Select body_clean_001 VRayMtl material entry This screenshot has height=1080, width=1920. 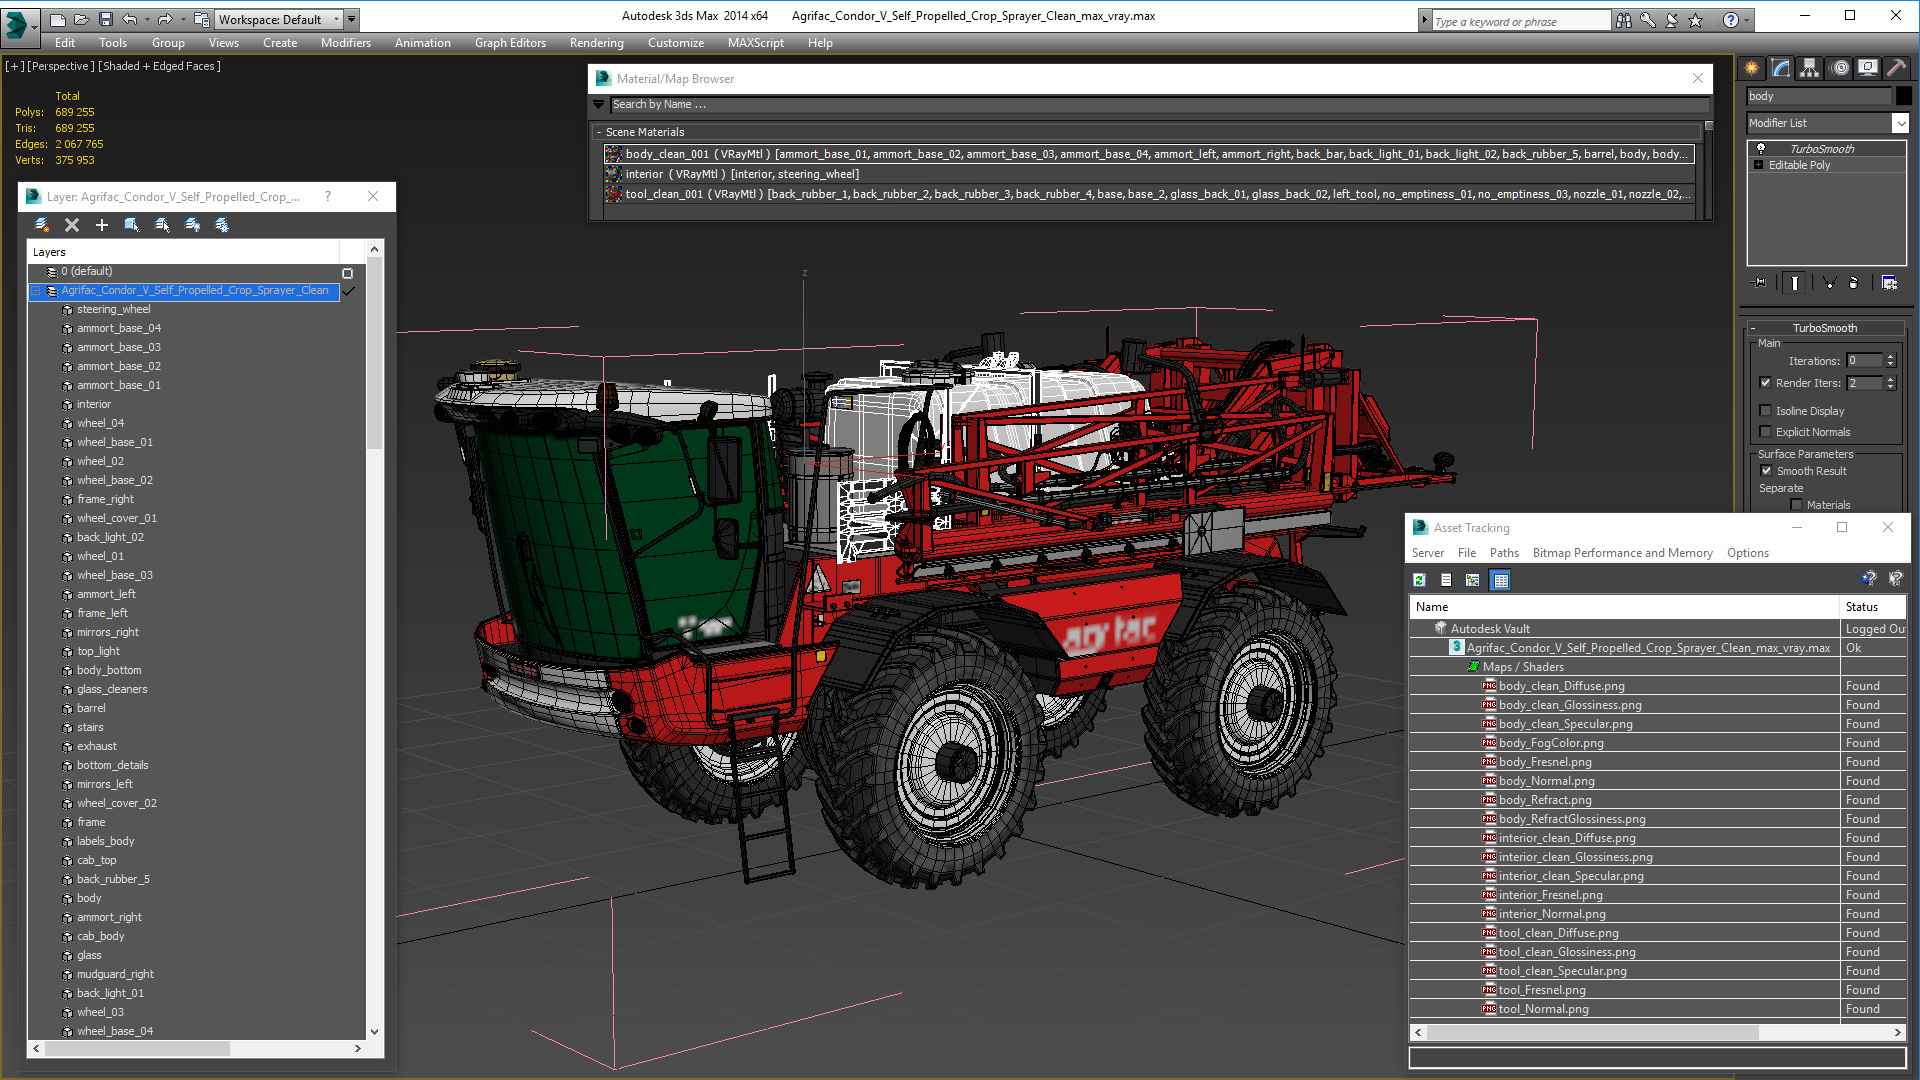(x=1149, y=154)
